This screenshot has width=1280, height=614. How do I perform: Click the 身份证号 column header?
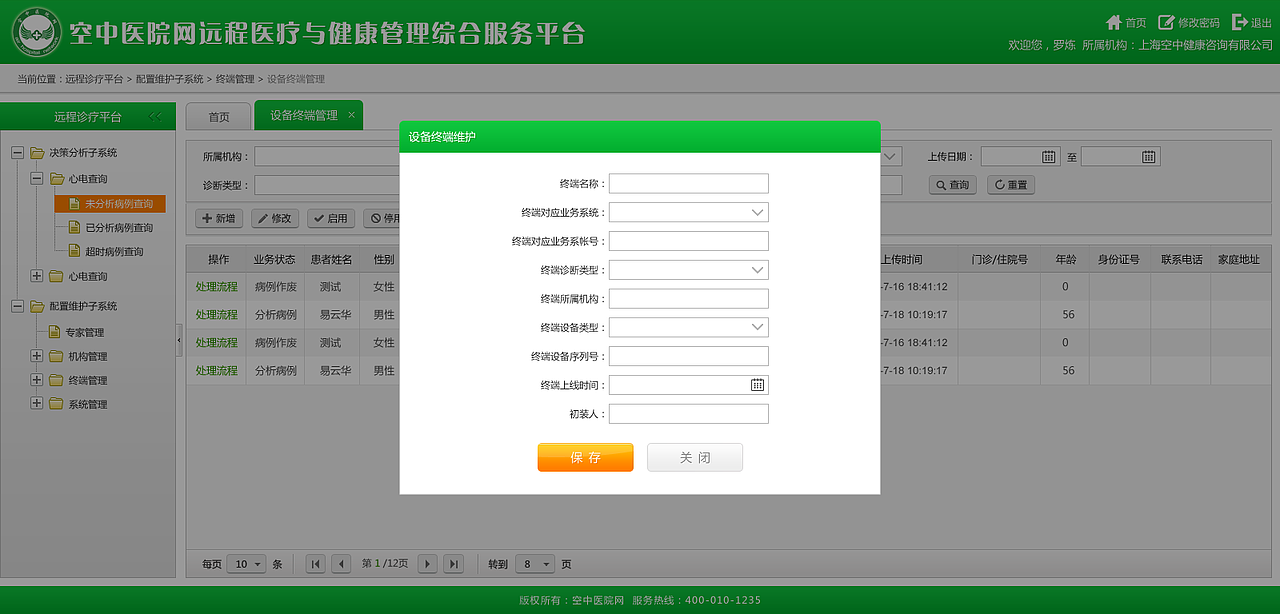coord(1119,259)
